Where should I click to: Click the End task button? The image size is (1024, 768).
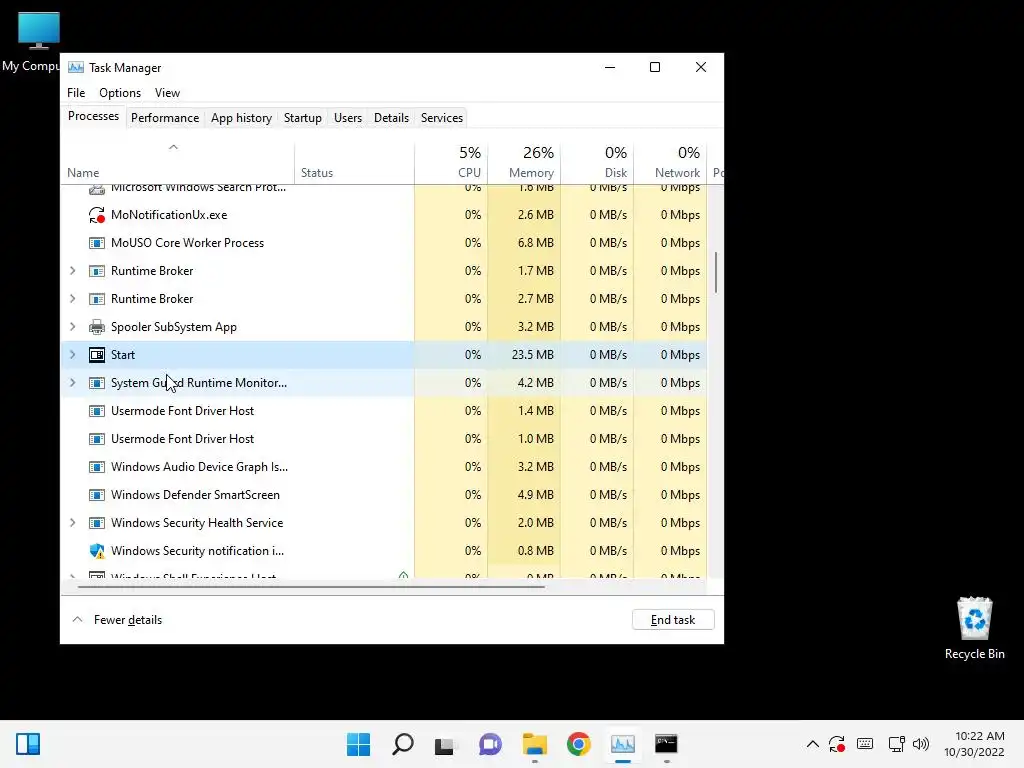click(673, 620)
